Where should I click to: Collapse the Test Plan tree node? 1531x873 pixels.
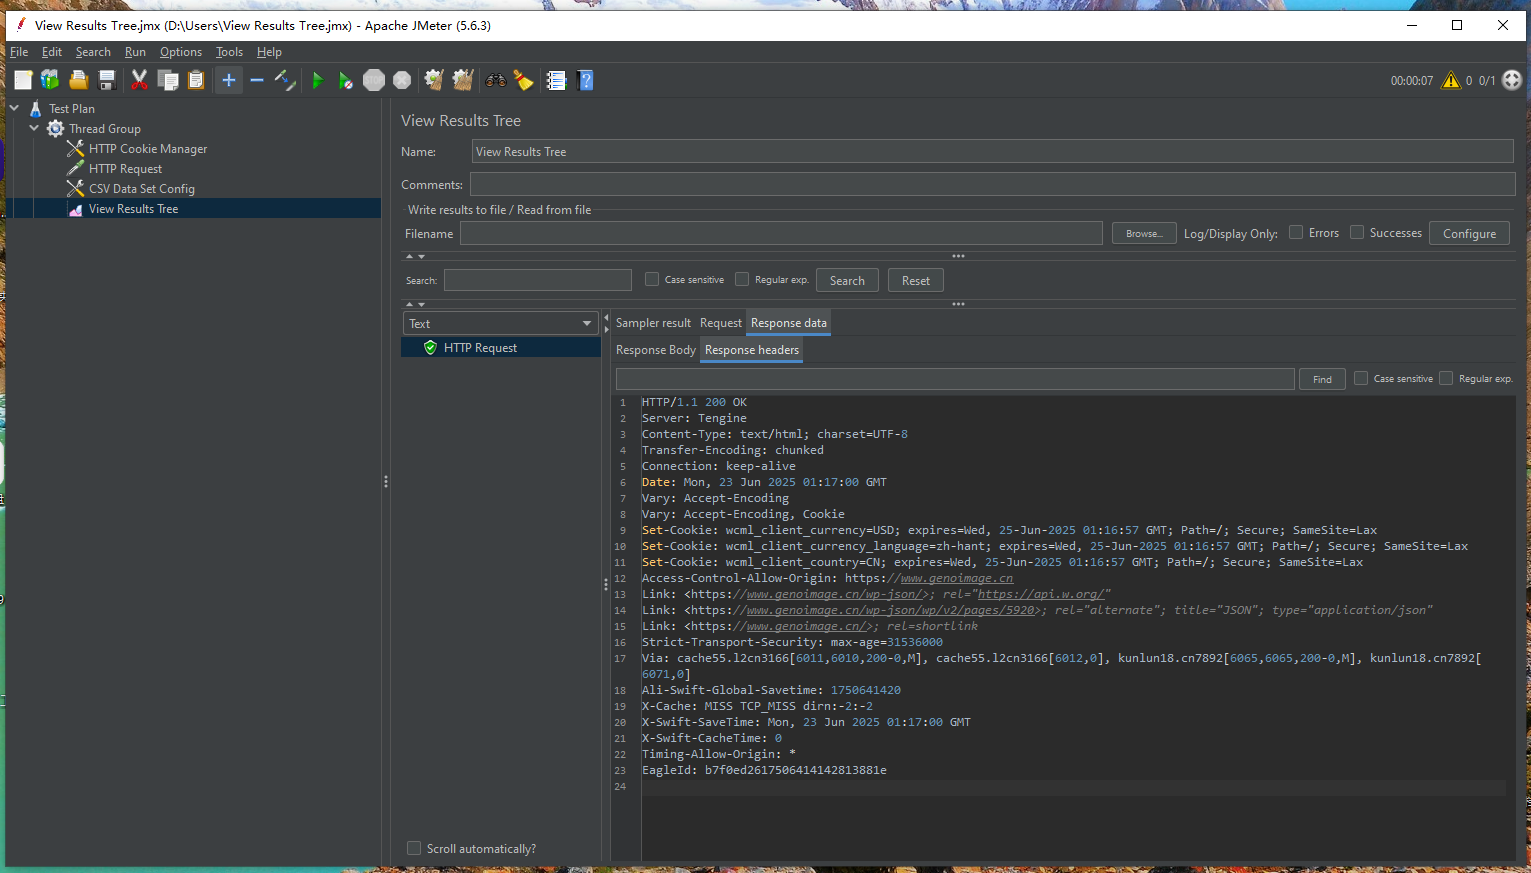pos(15,108)
